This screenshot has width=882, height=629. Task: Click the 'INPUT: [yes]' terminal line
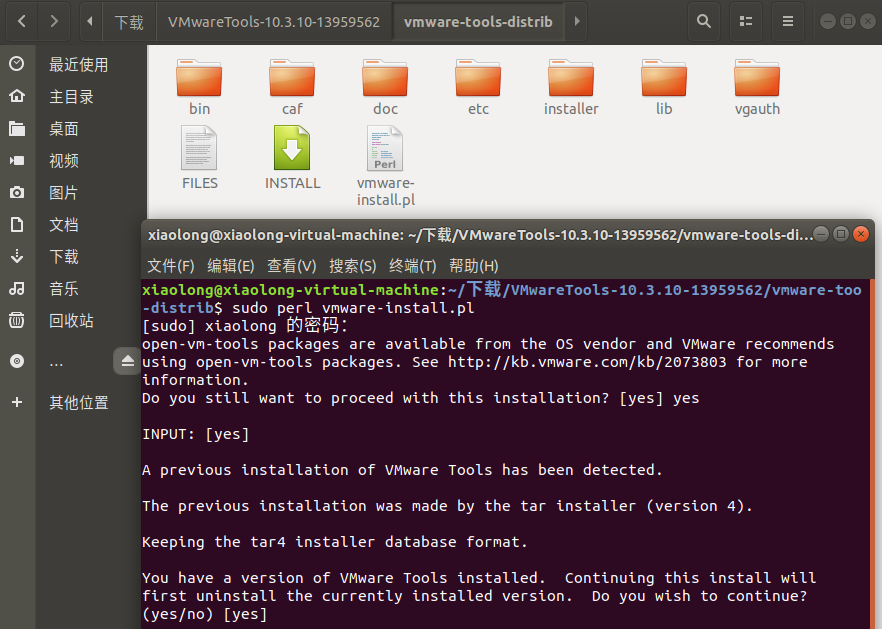tap(196, 434)
